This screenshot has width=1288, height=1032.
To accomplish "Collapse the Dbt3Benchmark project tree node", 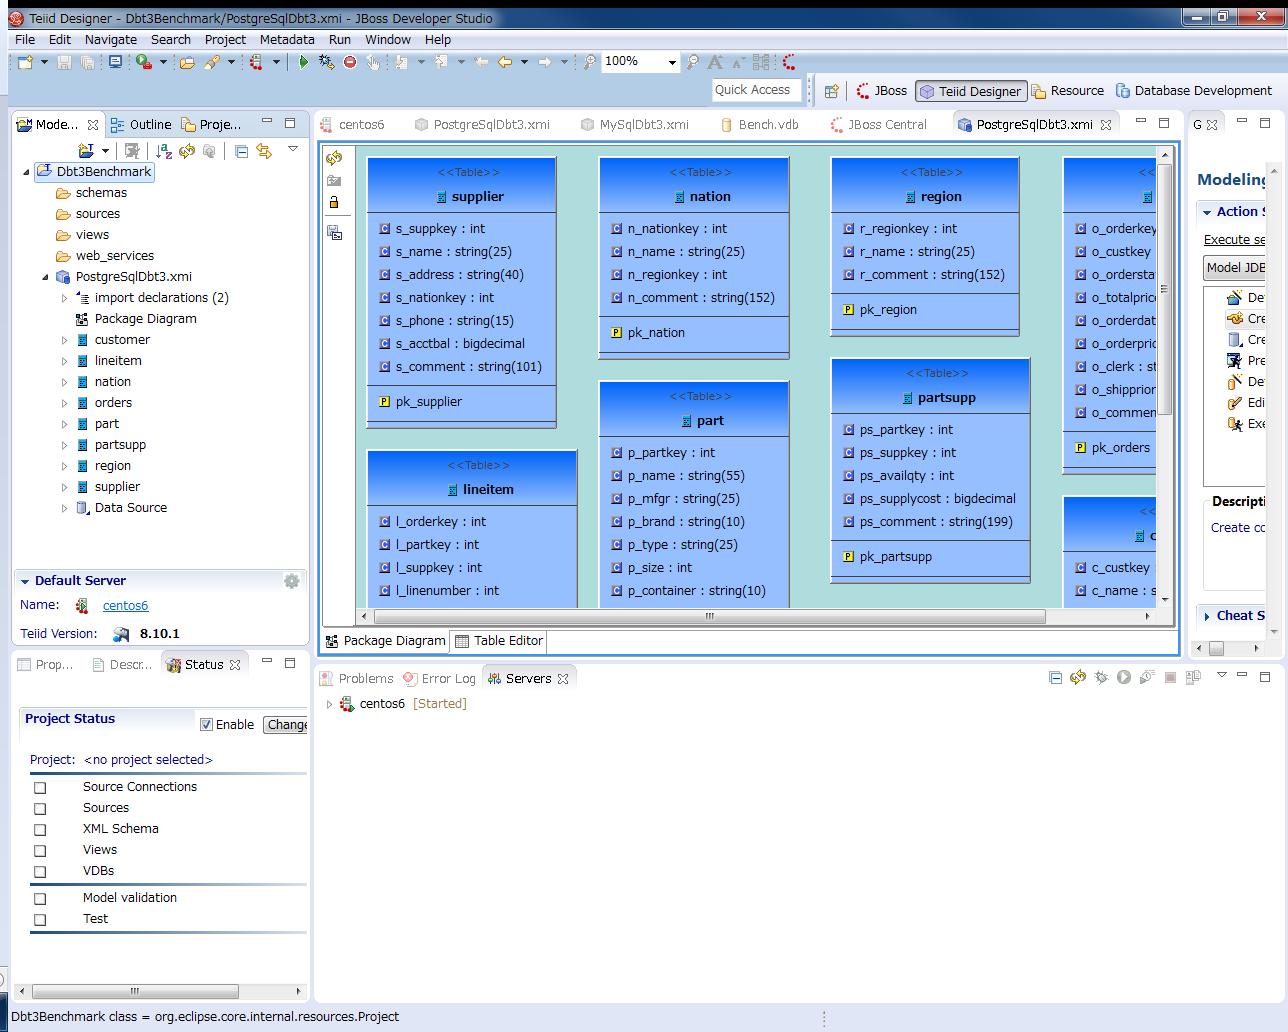I will point(26,172).
